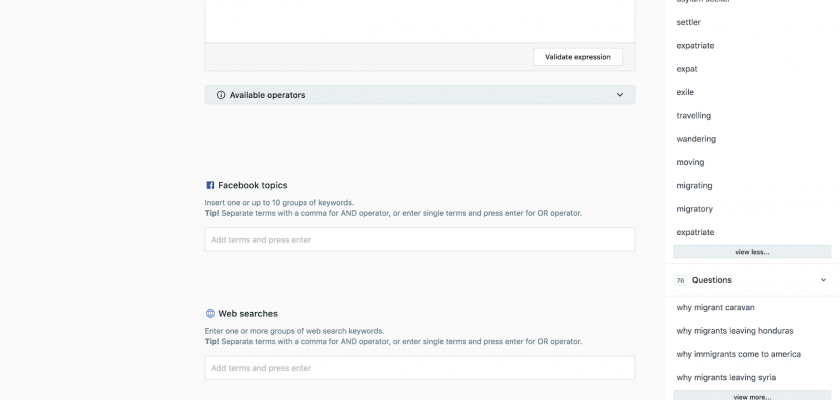Choose 'why immigrants come to america' question

[x=738, y=354]
